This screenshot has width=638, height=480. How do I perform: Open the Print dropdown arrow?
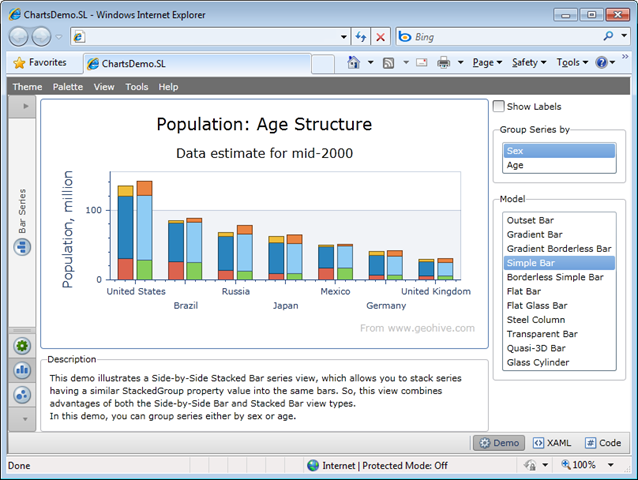461,63
